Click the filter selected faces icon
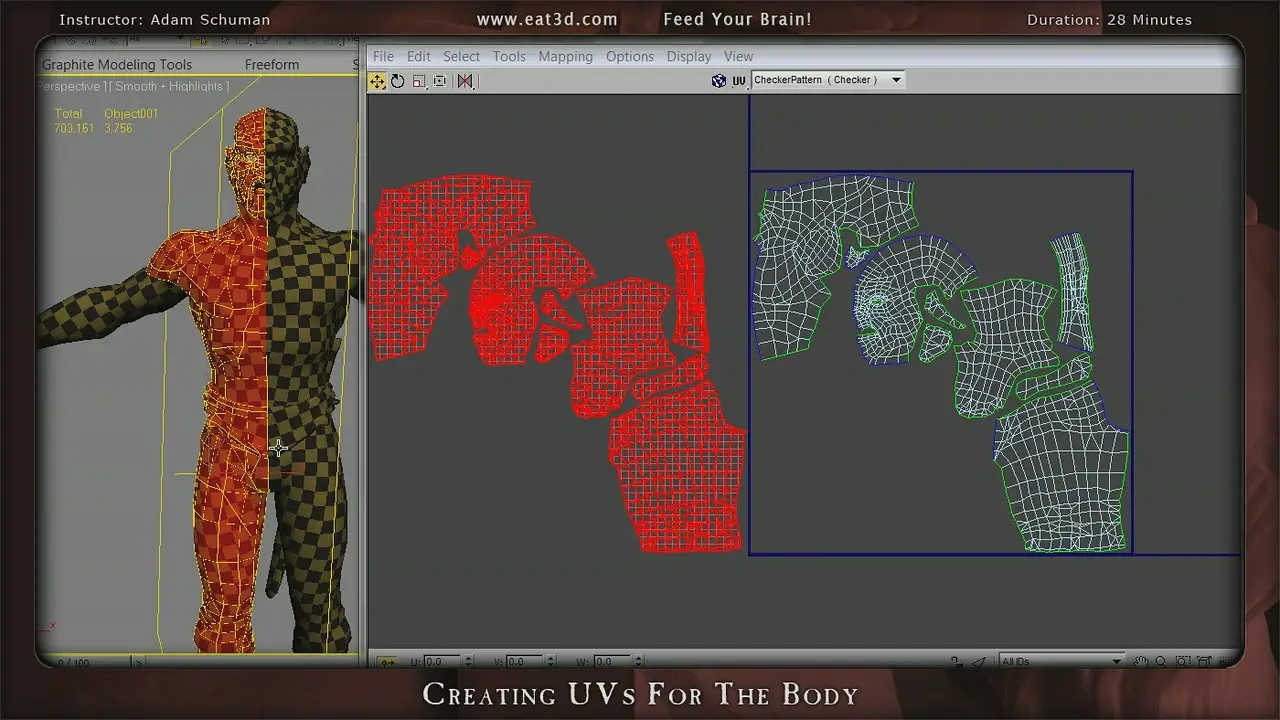The height and width of the screenshot is (720, 1280). [980, 661]
